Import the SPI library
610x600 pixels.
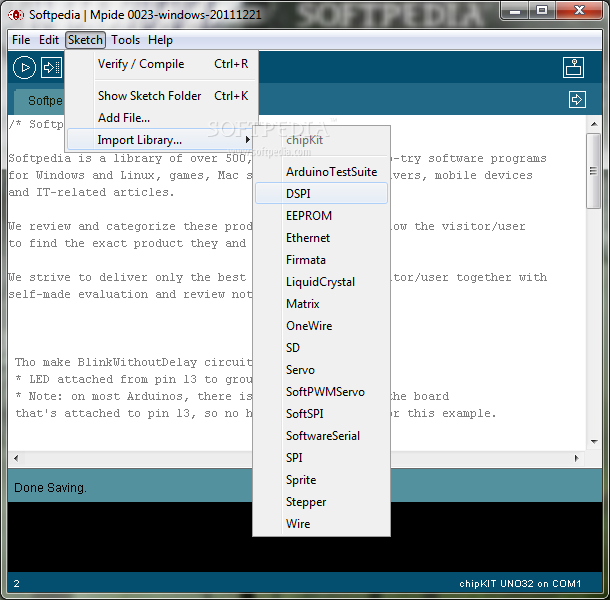click(321, 458)
